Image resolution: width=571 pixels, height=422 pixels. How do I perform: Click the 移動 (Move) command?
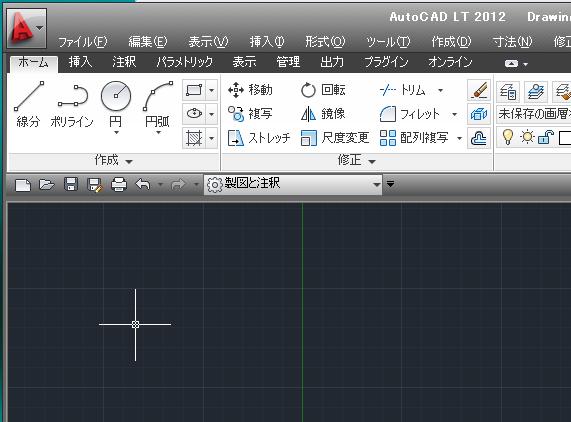click(x=250, y=90)
